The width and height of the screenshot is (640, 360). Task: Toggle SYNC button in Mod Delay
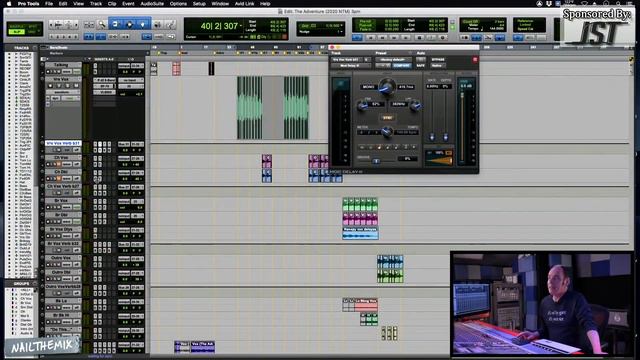point(387,118)
